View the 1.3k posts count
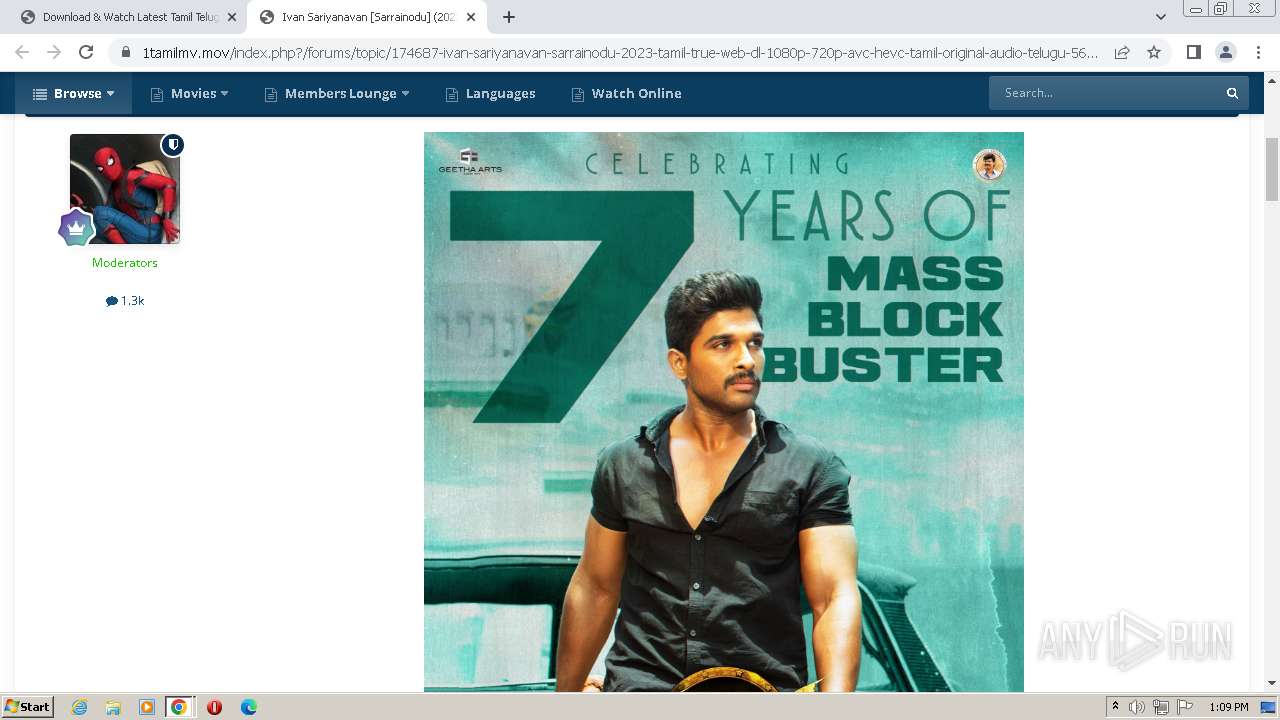Image resolution: width=1280 pixels, height=720 pixels. click(125, 301)
